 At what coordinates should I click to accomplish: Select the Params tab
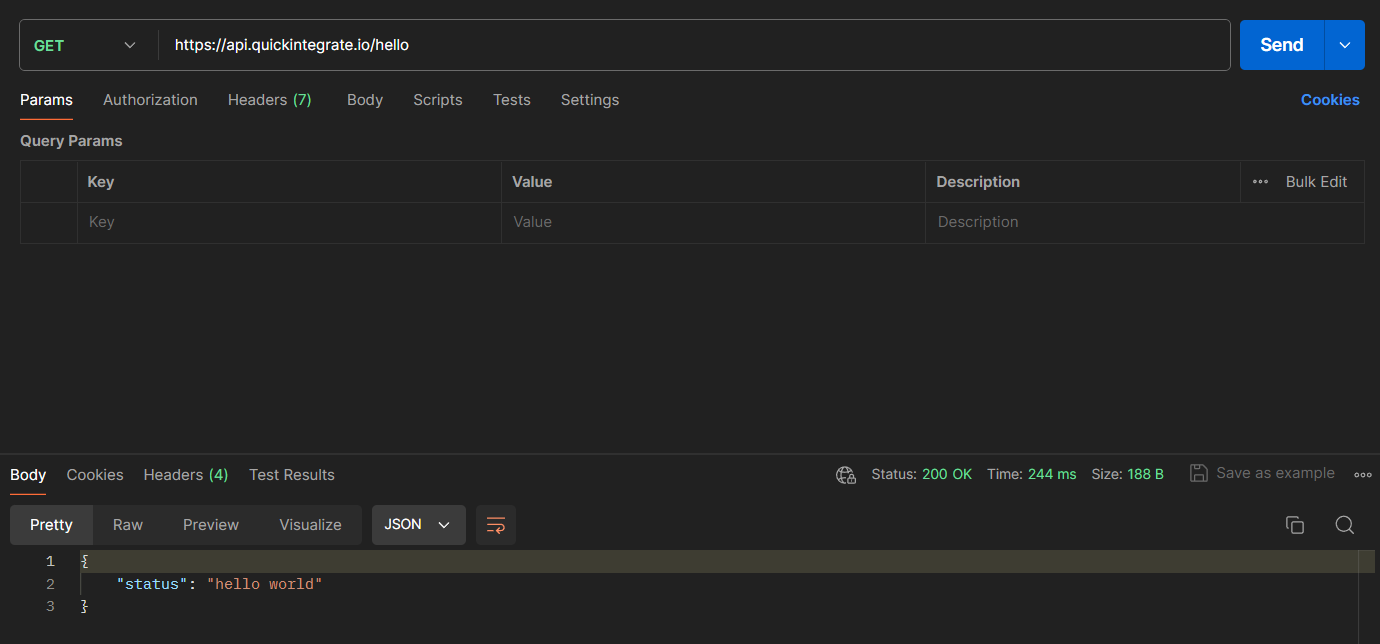[x=46, y=100]
